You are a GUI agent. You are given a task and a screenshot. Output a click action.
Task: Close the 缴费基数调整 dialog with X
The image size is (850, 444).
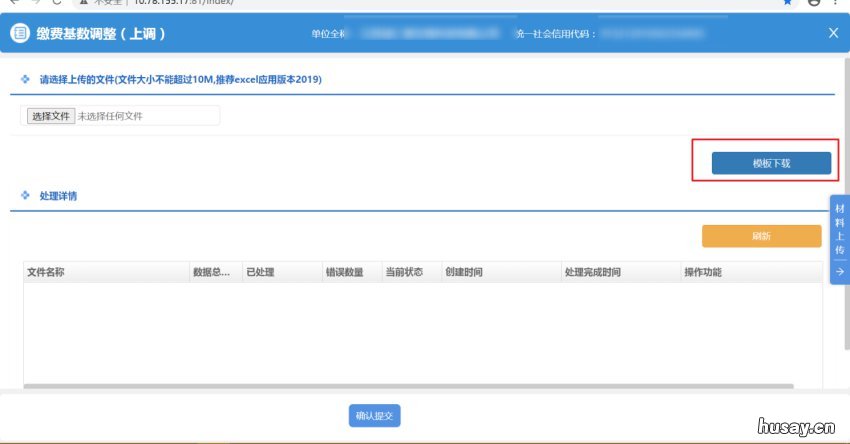tap(833, 33)
